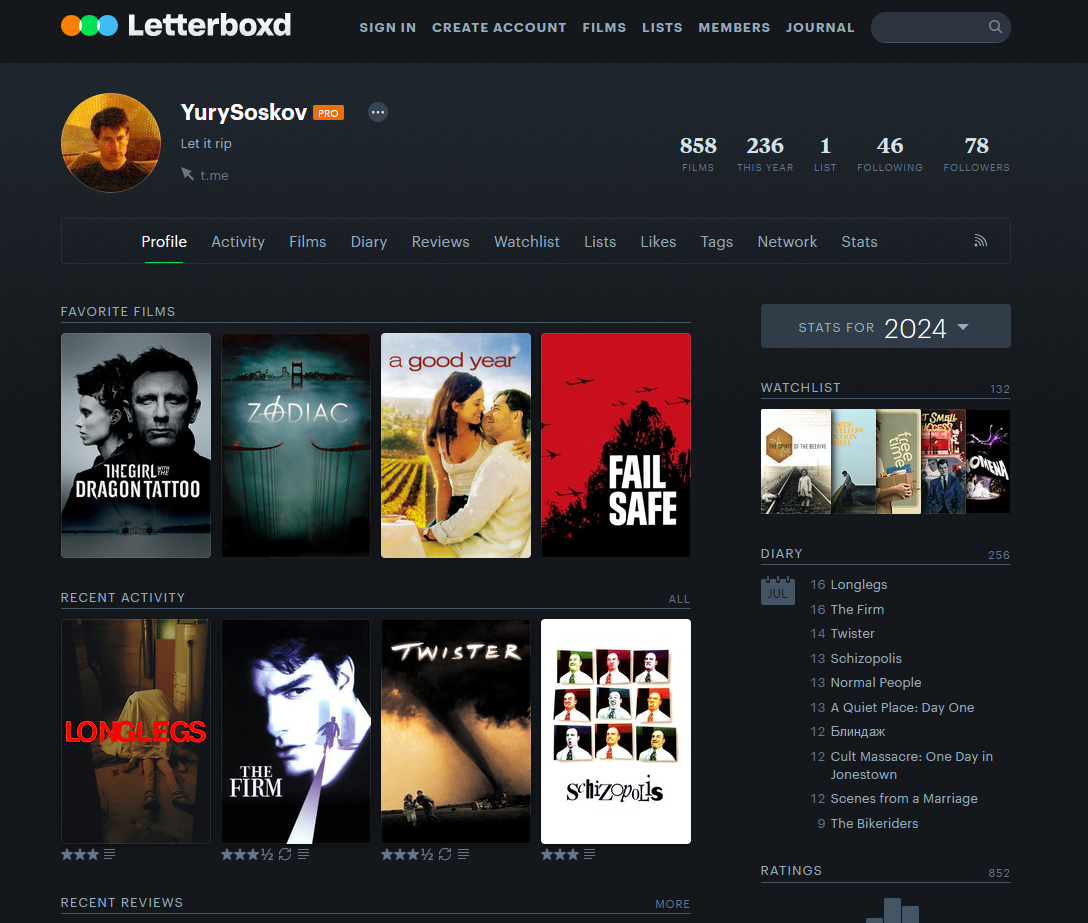Open the Блиндаж diary entry
The height and width of the screenshot is (923, 1088).
pyautogui.click(x=858, y=731)
